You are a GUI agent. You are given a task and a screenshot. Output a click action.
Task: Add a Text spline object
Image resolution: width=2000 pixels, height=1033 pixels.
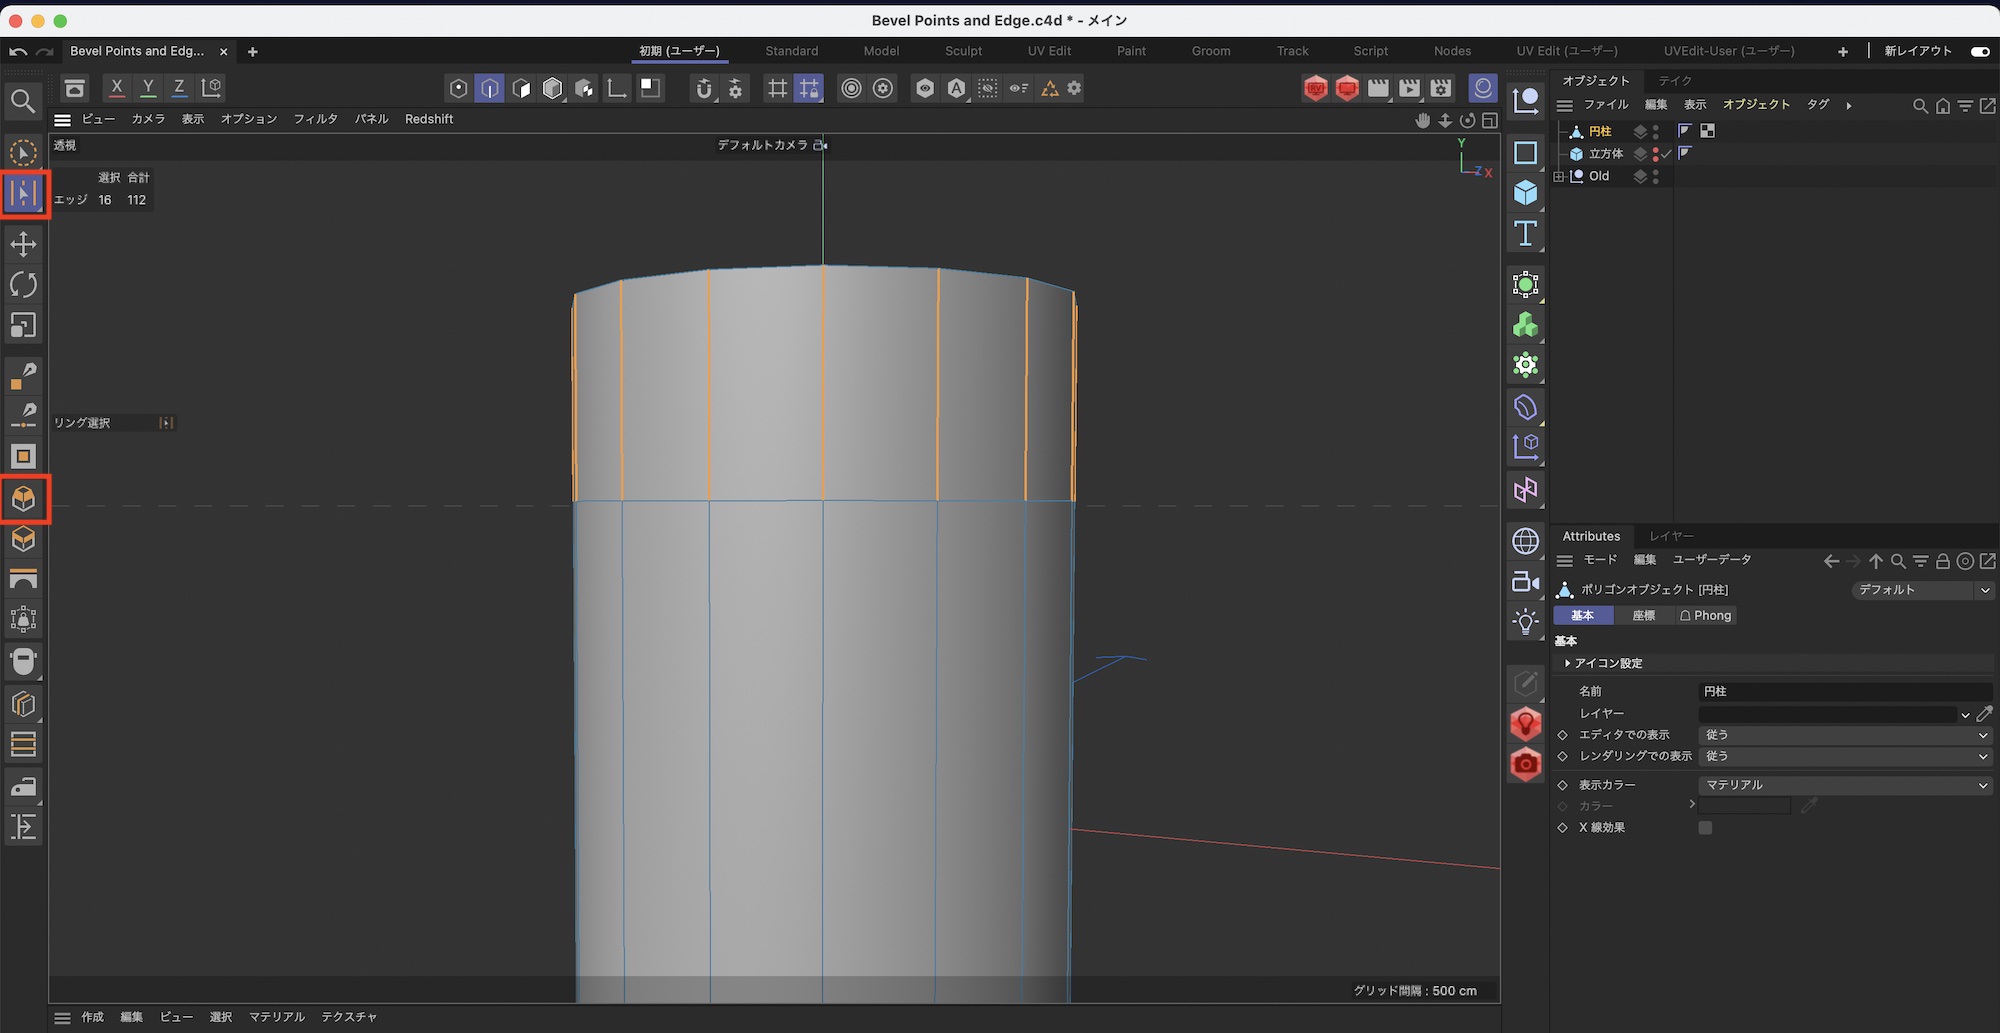1525,234
